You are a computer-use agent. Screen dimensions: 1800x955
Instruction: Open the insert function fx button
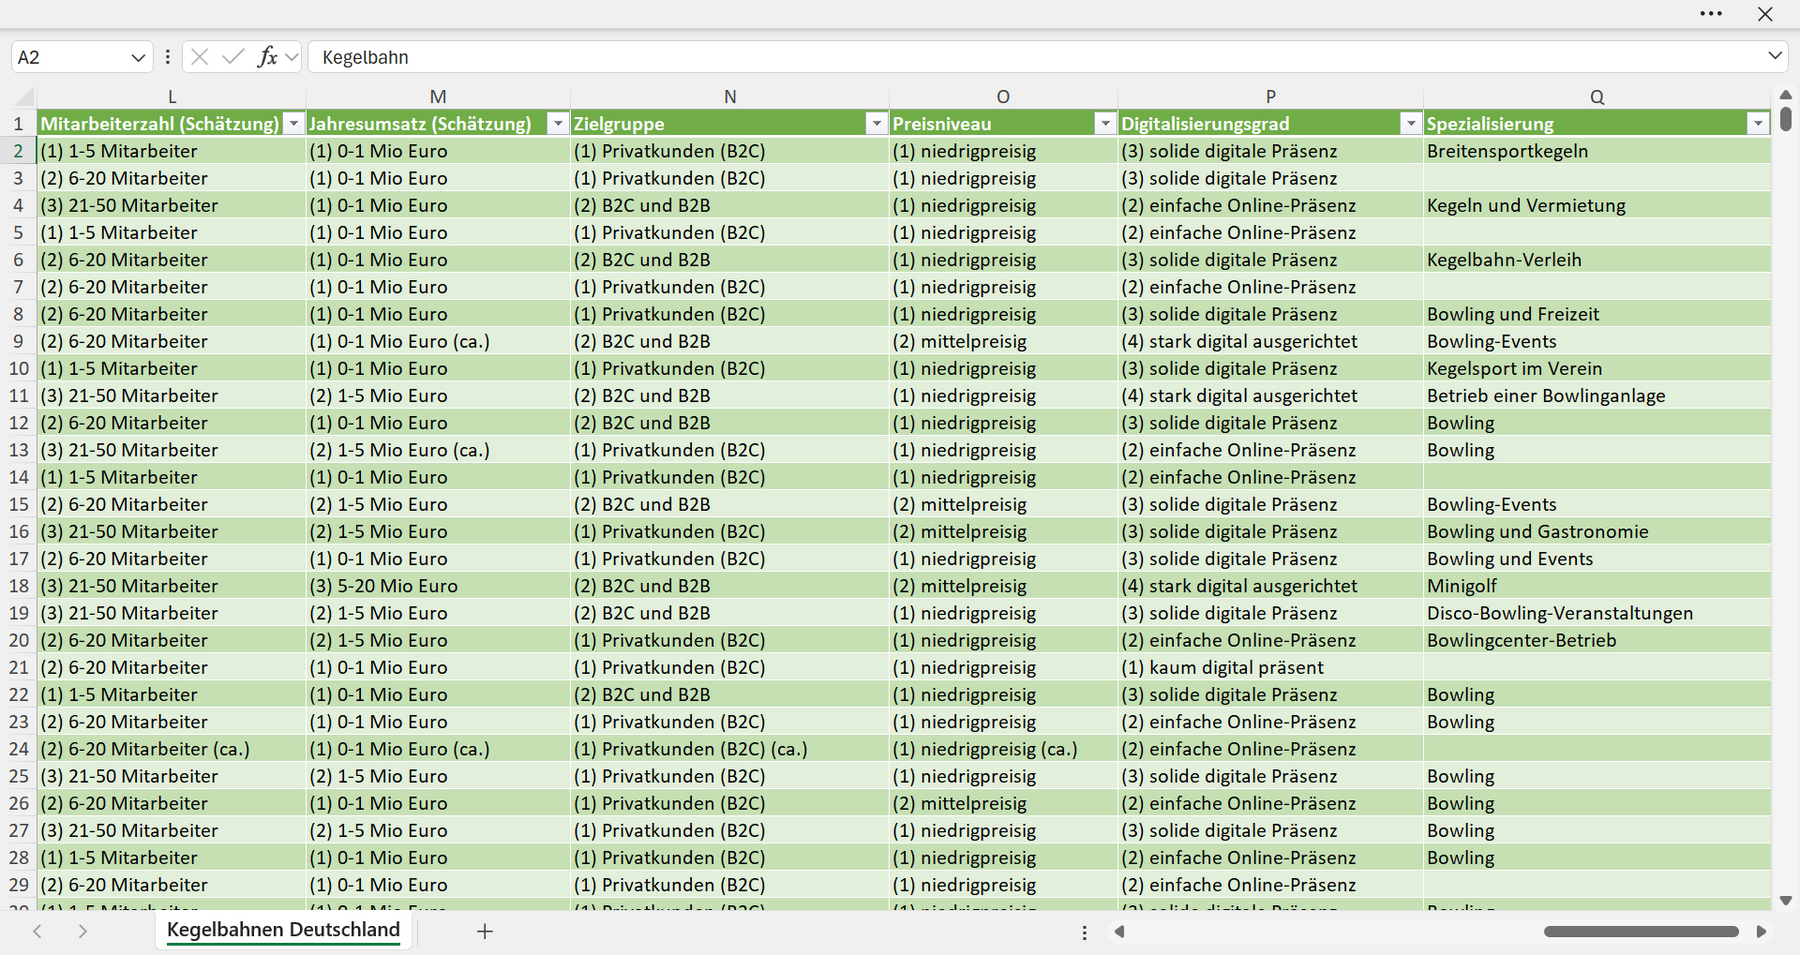(x=267, y=57)
